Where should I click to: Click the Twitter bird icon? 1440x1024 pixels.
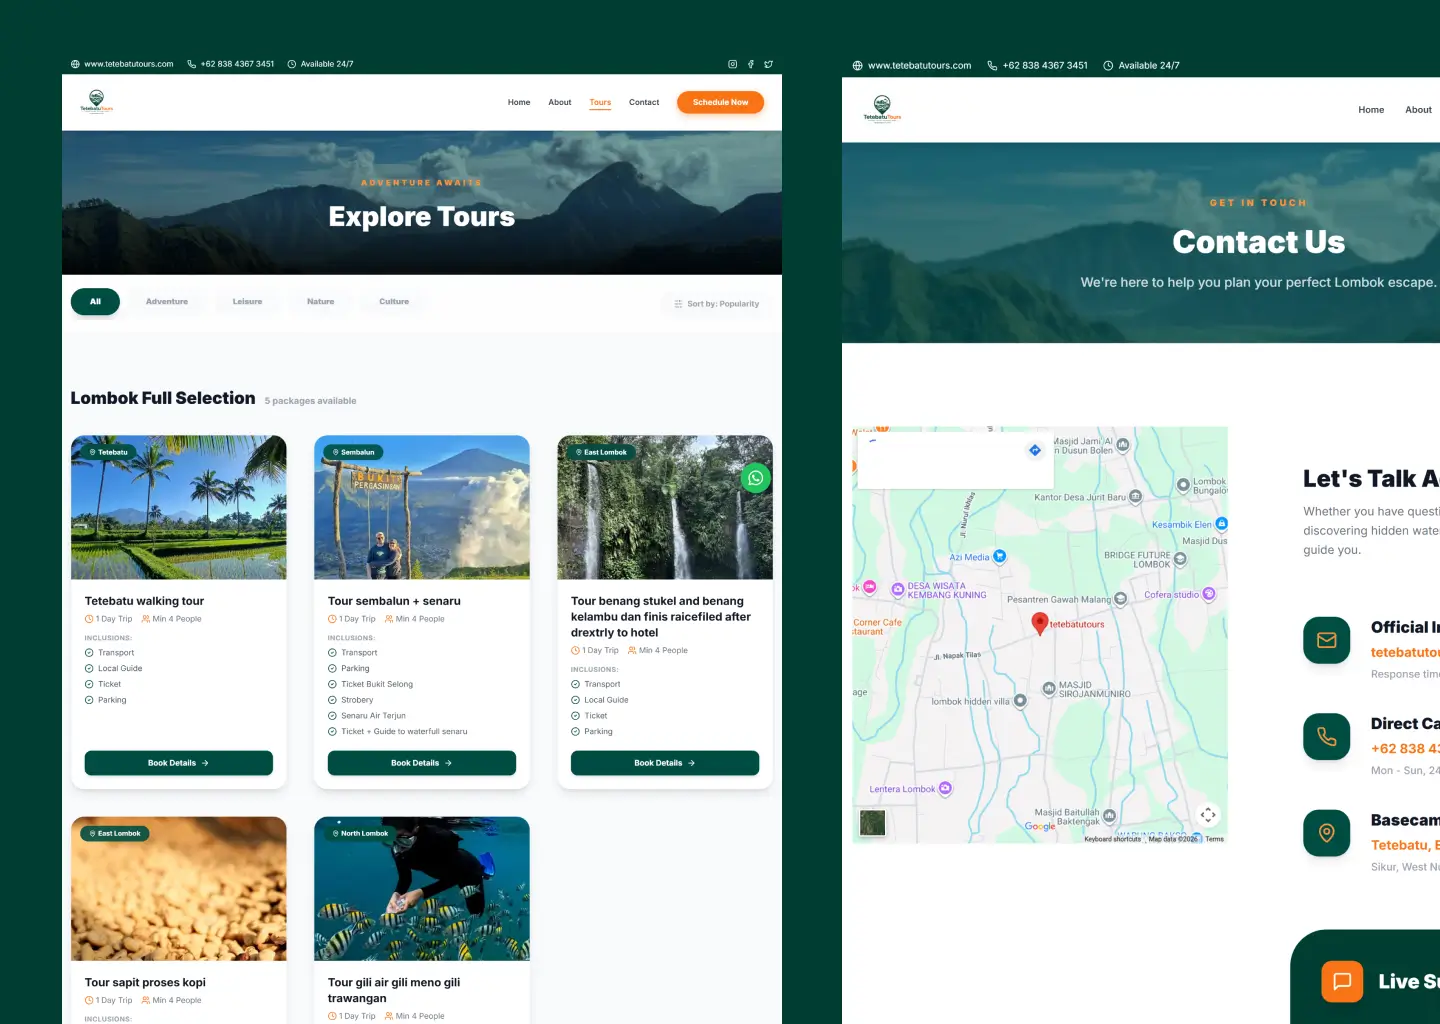[768, 64]
